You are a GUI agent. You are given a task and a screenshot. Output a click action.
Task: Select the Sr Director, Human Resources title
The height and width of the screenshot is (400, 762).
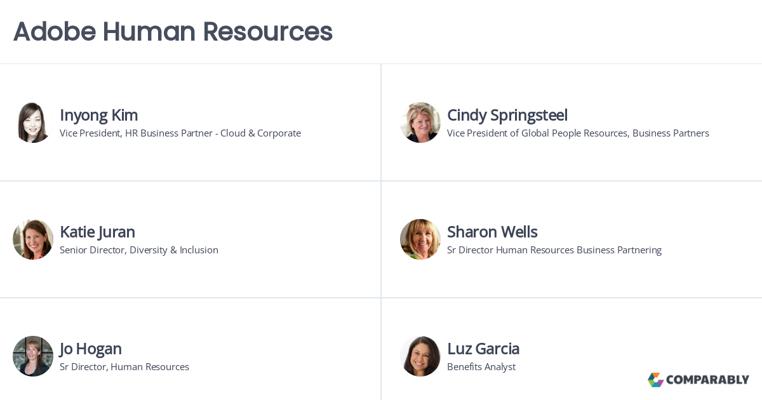[x=124, y=367]
